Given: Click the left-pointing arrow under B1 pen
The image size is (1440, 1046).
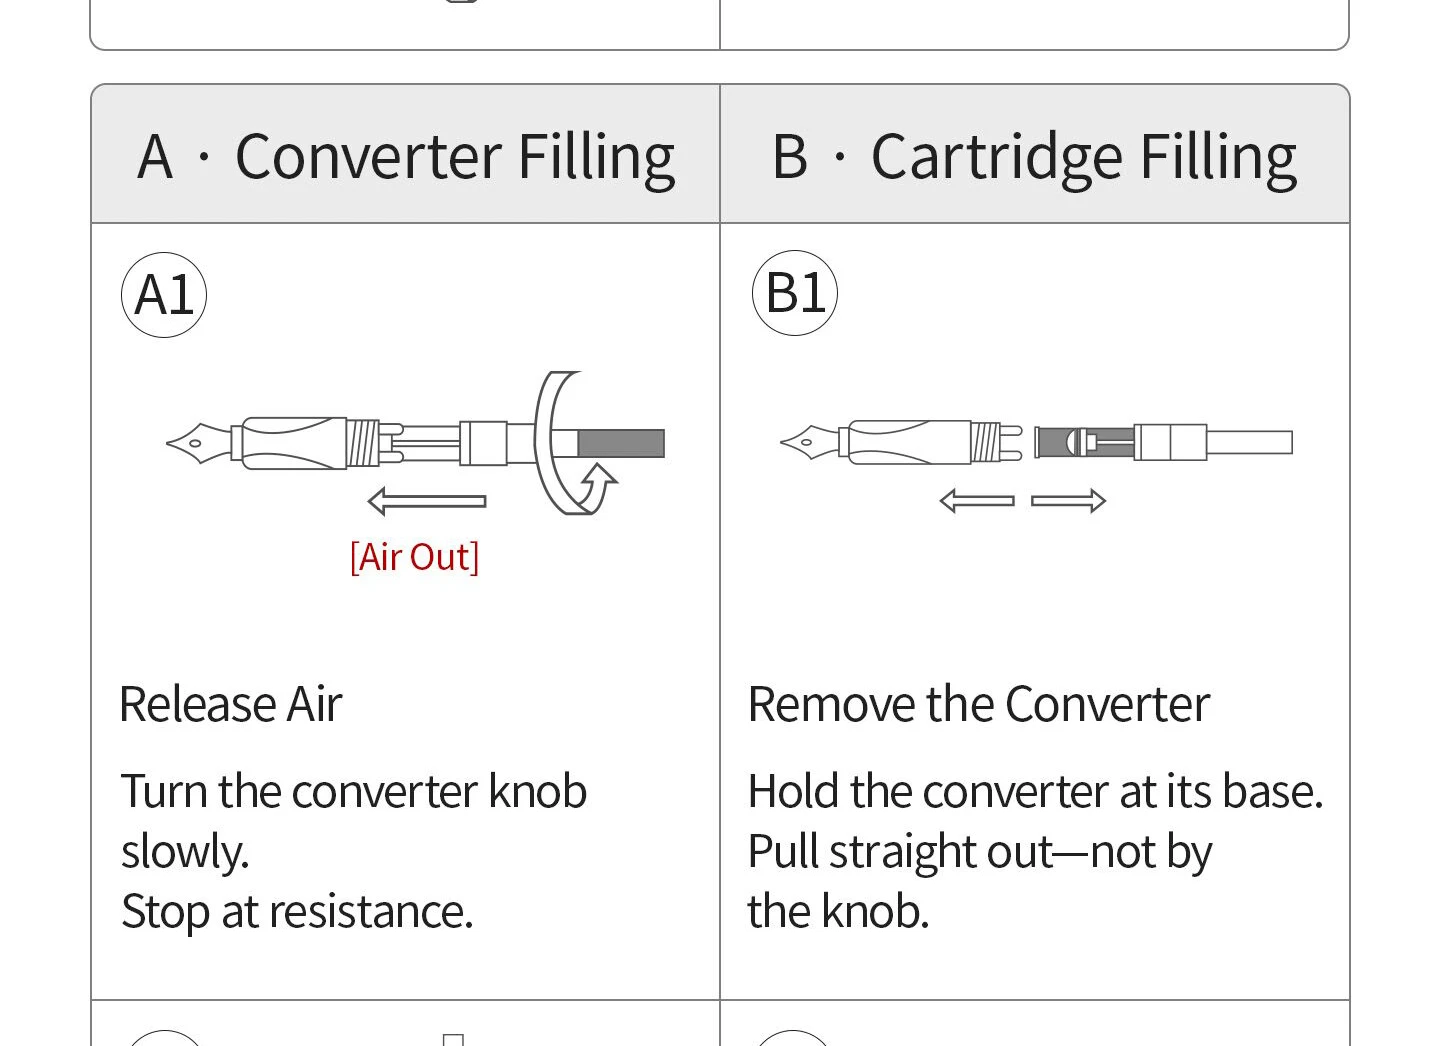Looking at the screenshot, I should (x=977, y=500).
